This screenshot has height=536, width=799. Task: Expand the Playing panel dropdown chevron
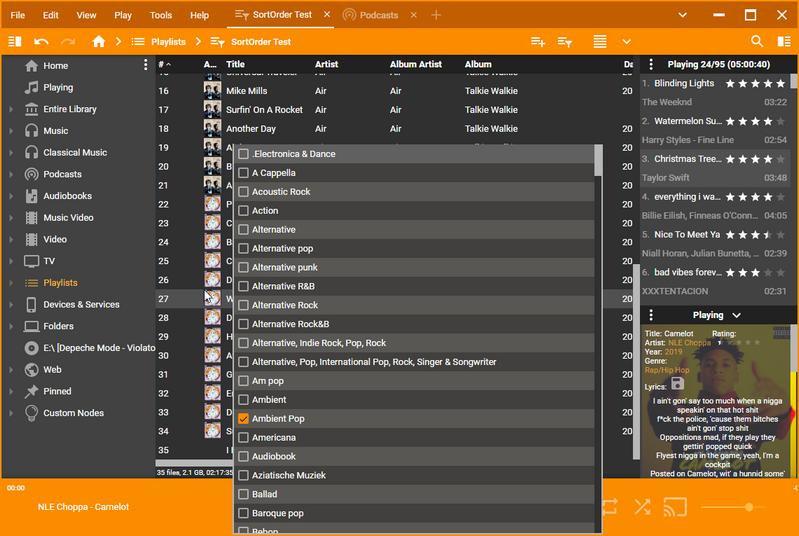pos(737,315)
